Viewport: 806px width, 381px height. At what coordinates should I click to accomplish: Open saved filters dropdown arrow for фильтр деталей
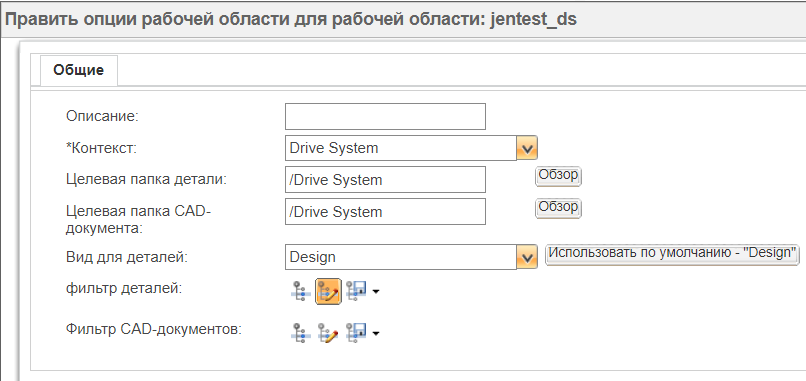tap(376, 292)
